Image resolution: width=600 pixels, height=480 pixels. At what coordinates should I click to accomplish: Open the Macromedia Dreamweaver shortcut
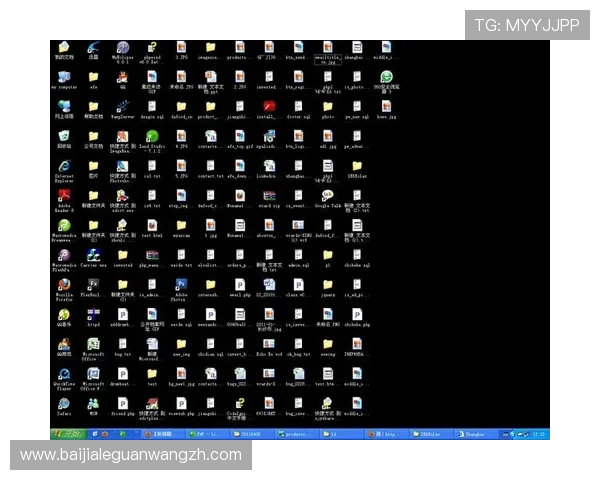63,225
